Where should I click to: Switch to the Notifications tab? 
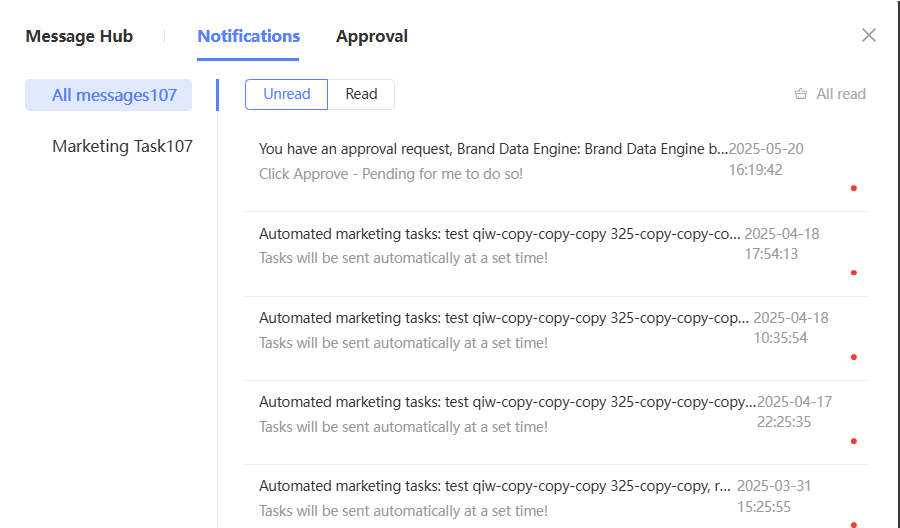pos(249,36)
